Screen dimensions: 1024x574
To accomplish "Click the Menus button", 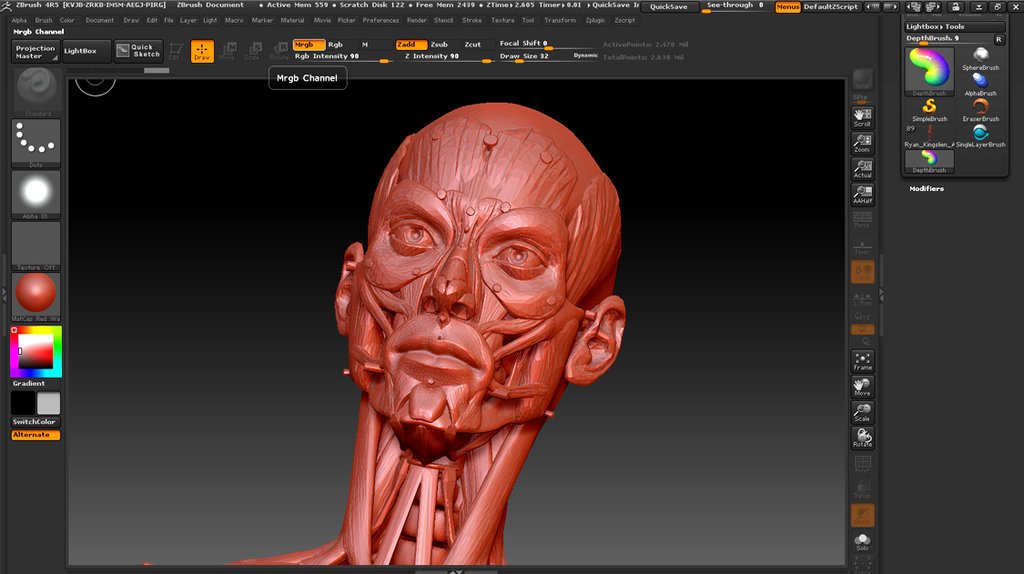I will (x=788, y=7).
